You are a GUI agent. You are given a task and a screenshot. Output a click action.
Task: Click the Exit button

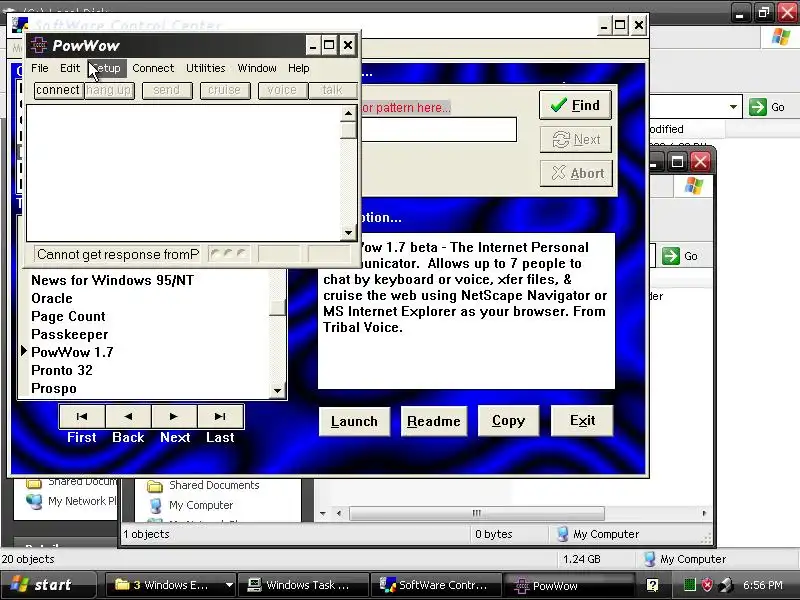[x=582, y=421]
